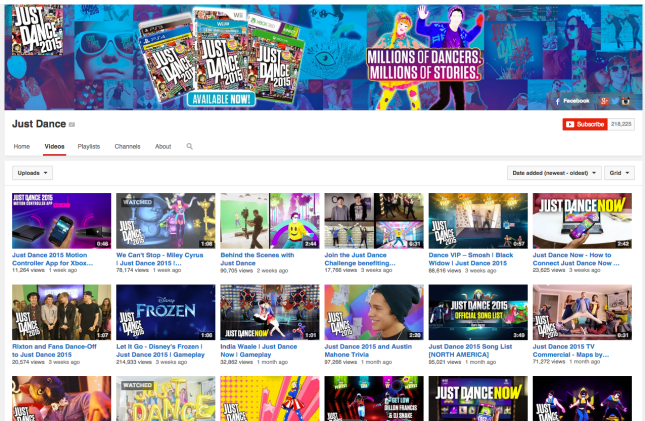Click the channel search magnifier icon

[189, 147]
